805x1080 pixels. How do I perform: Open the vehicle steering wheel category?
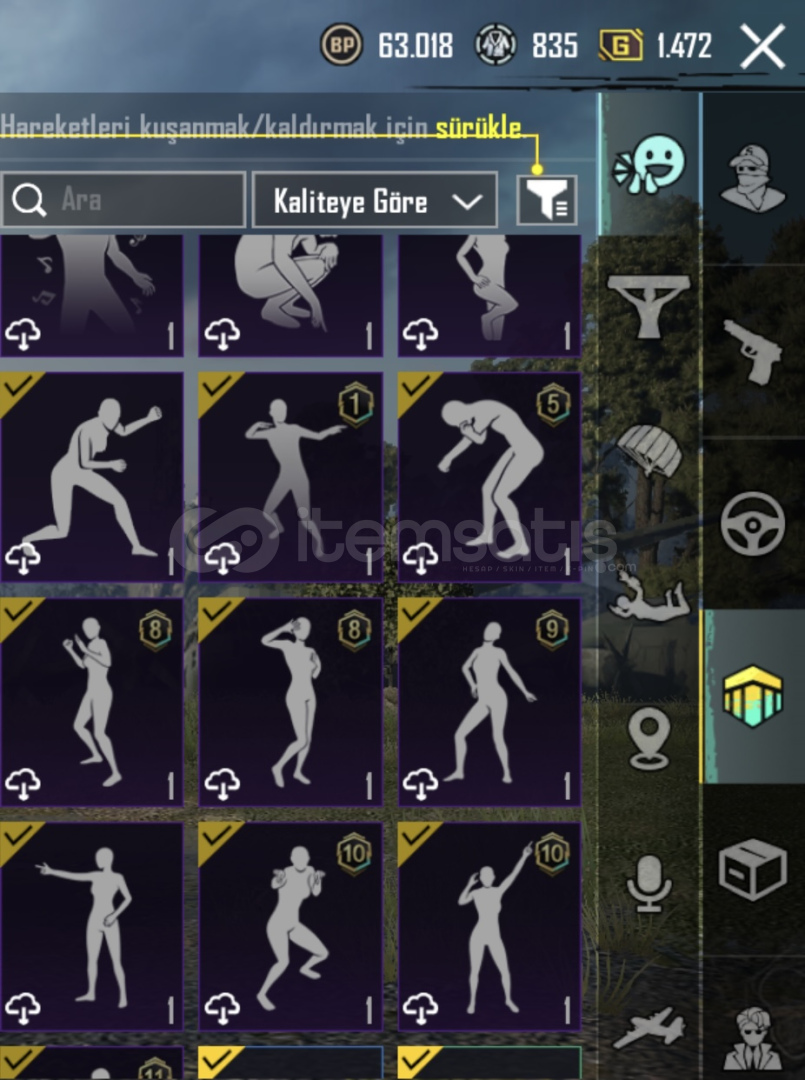[x=753, y=524]
